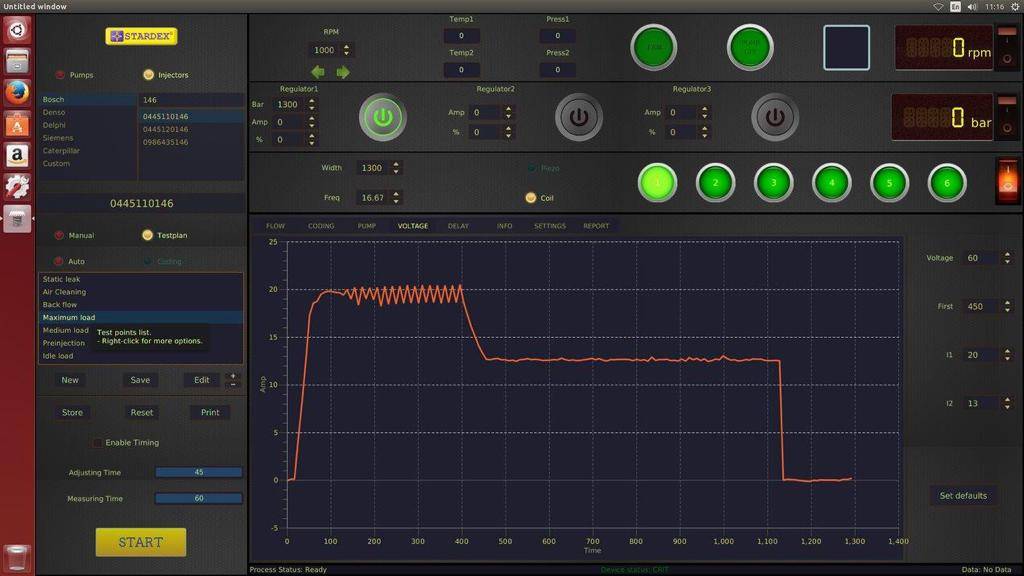Open the SETTINGS tab
Screen dimensions: 1024x576
tap(550, 226)
